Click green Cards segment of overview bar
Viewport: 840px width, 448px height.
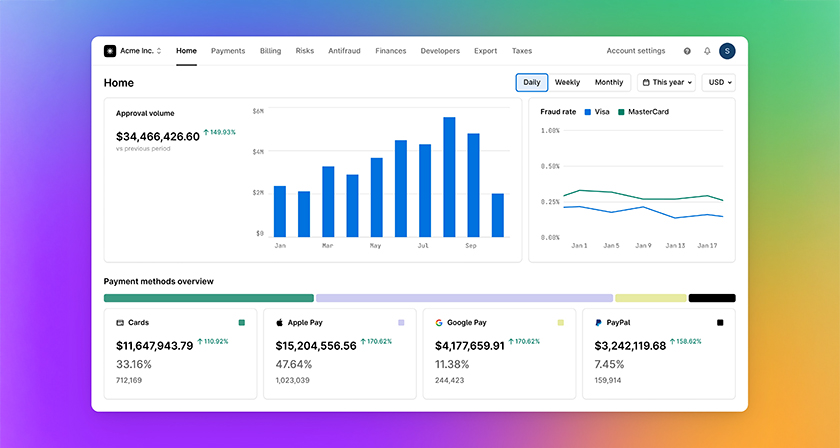(209, 298)
